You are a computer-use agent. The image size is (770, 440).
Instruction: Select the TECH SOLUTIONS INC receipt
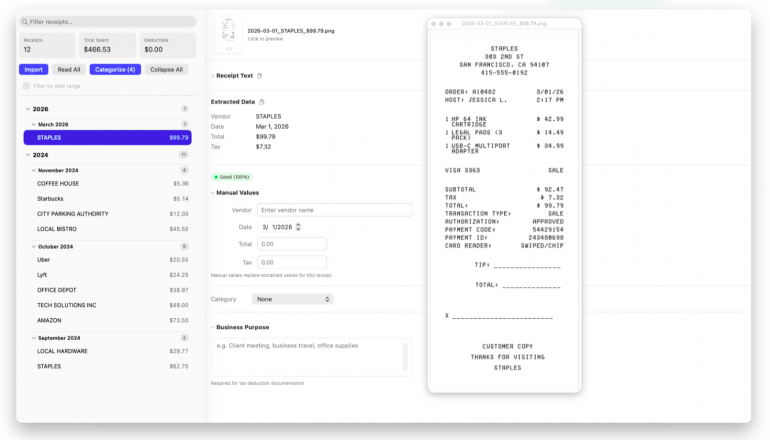[108, 305]
